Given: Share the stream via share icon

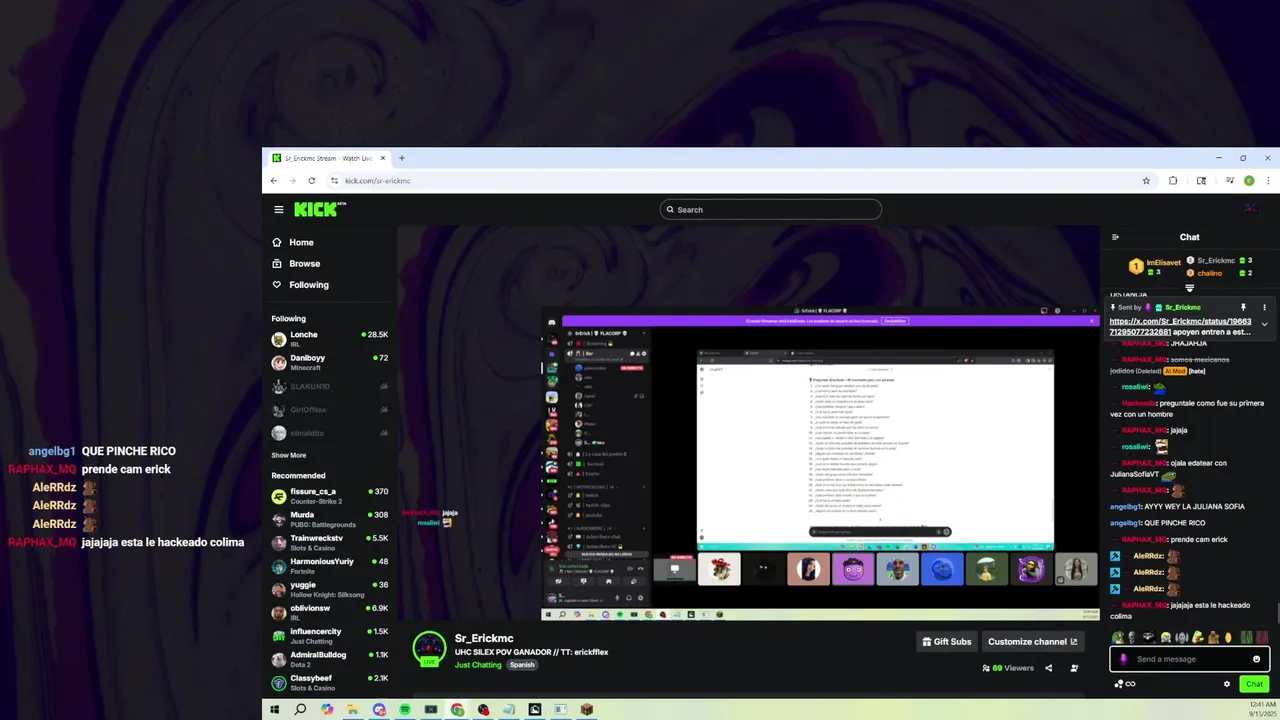Looking at the screenshot, I should (1048, 668).
